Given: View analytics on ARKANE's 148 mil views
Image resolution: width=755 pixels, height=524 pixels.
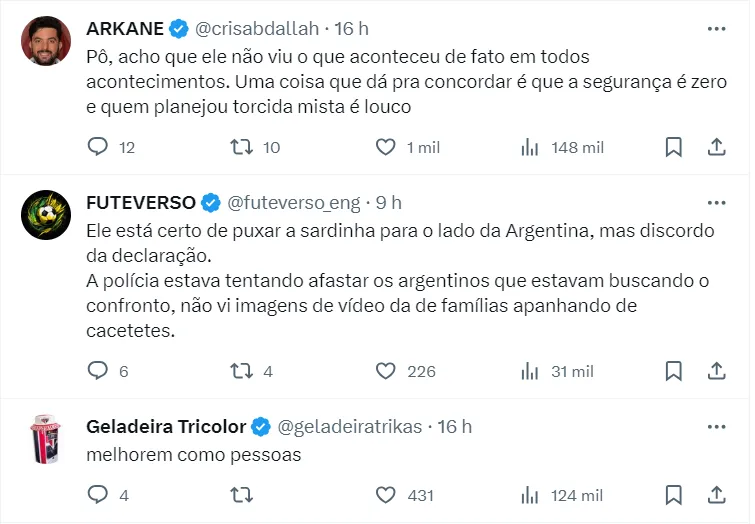Looking at the screenshot, I should (530, 147).
